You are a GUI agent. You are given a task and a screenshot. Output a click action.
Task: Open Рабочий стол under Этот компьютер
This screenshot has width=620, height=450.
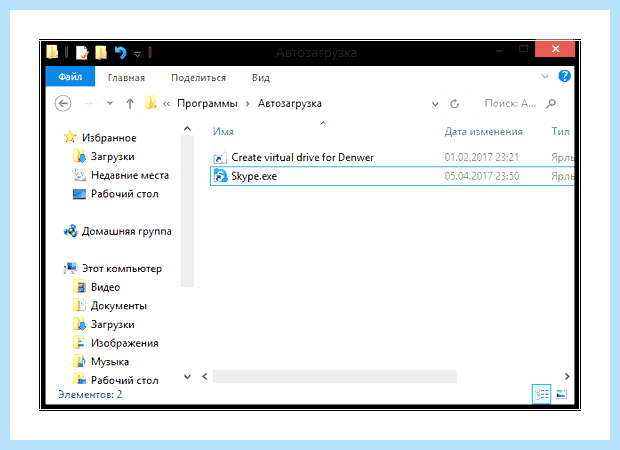(x=125, y=380)
